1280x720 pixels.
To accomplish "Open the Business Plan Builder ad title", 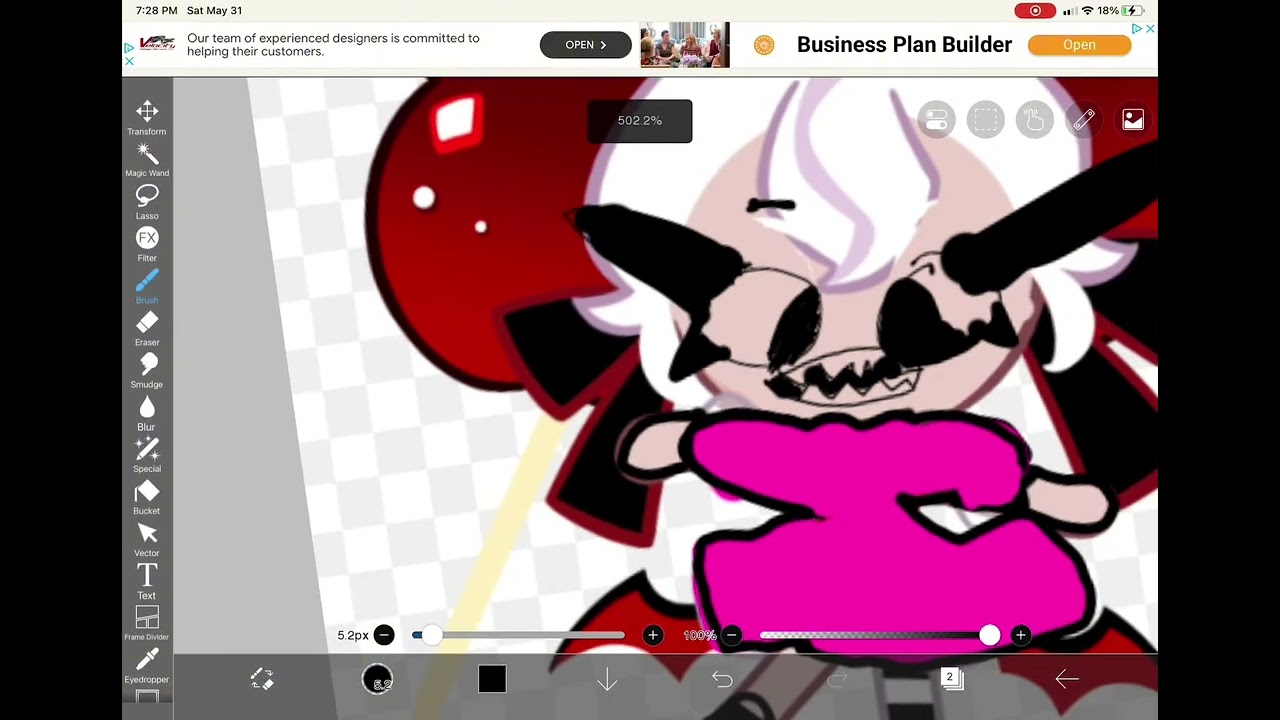I will (904, 45).
